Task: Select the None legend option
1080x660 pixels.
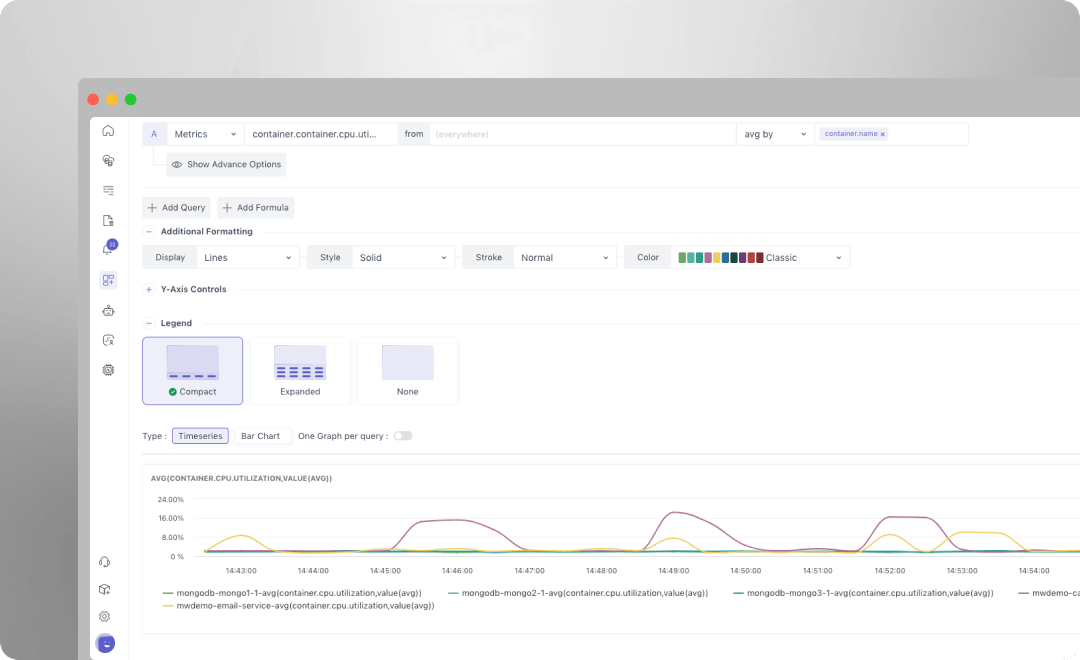Action: (407, 370)
